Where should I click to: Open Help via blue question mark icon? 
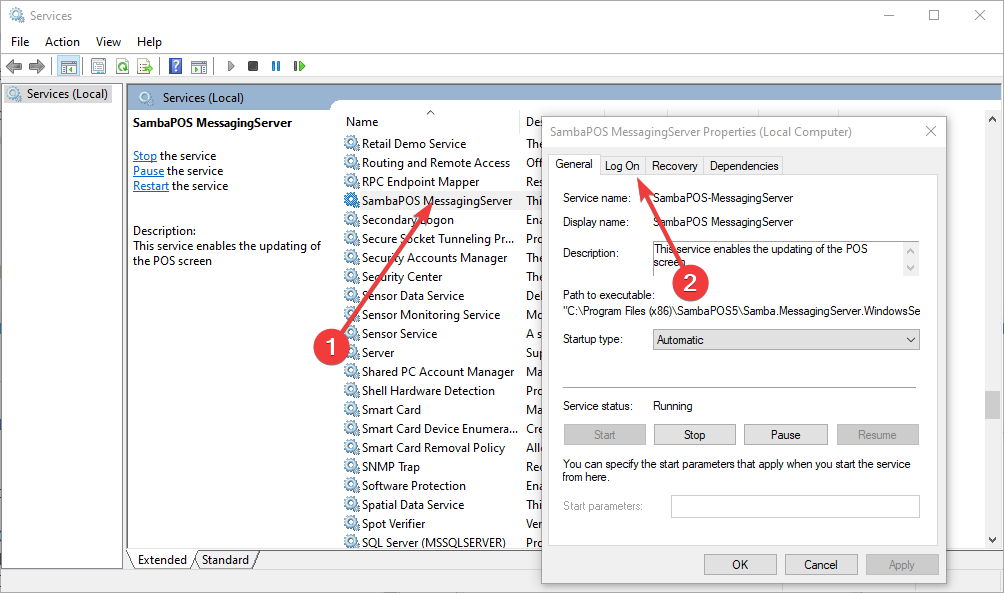175,66
